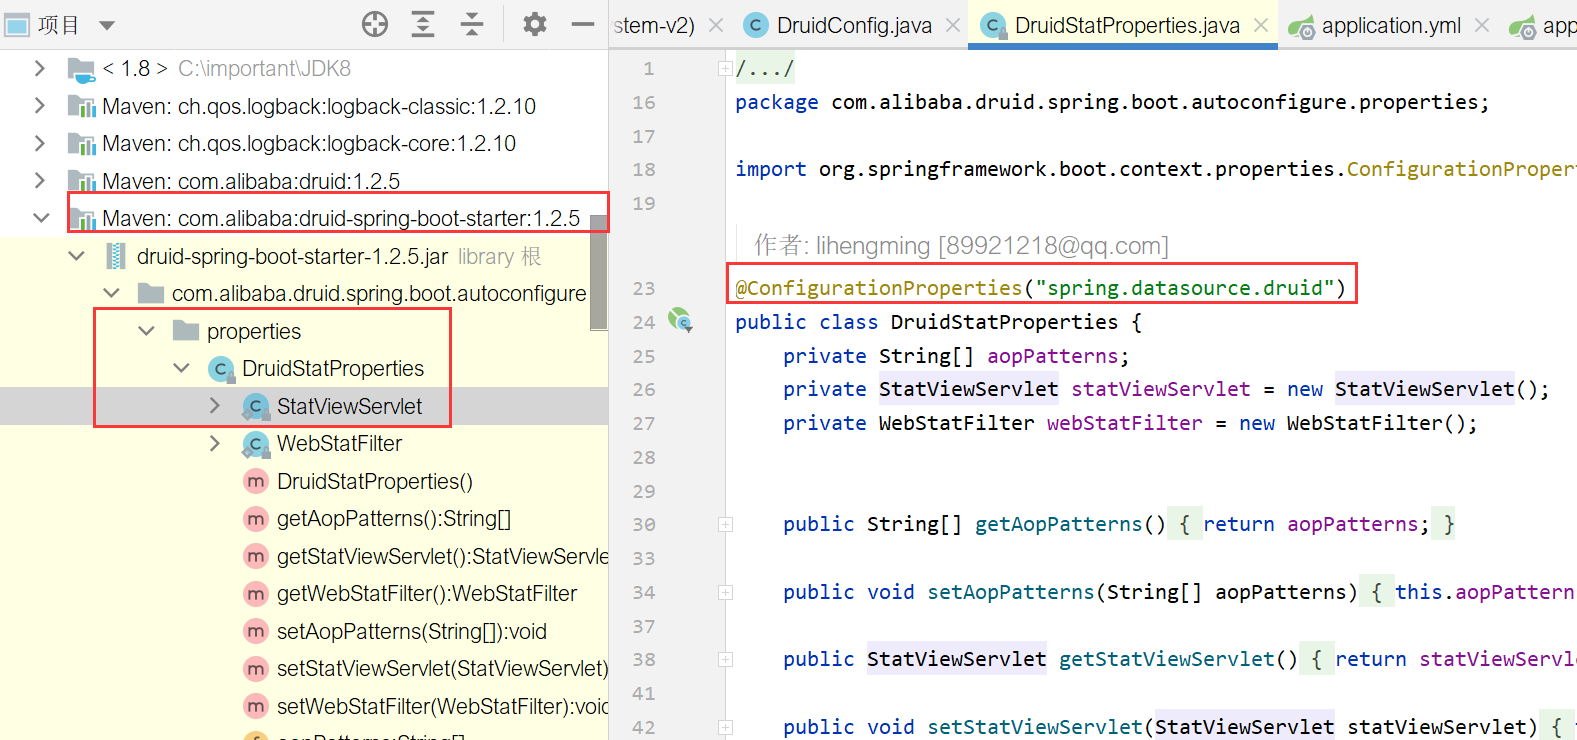The height and width of the screenshot is (740, 1577).
Task: Click the getAopPatterns method icon in tree
Action: click(256, 519)
